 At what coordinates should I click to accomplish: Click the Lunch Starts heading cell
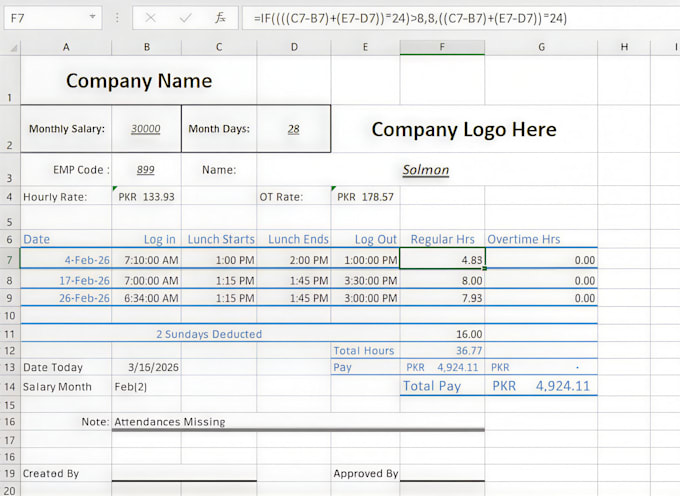[219, 239]
